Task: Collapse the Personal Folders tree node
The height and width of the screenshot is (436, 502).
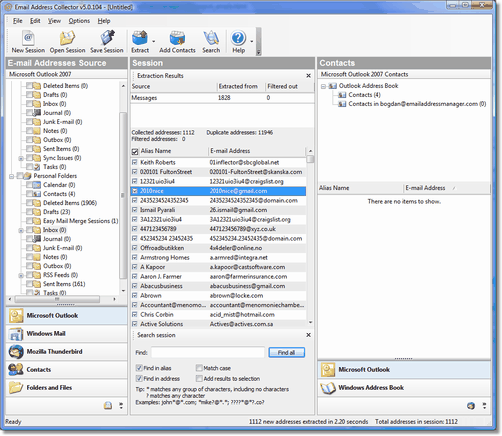Action: coord(12,176)
